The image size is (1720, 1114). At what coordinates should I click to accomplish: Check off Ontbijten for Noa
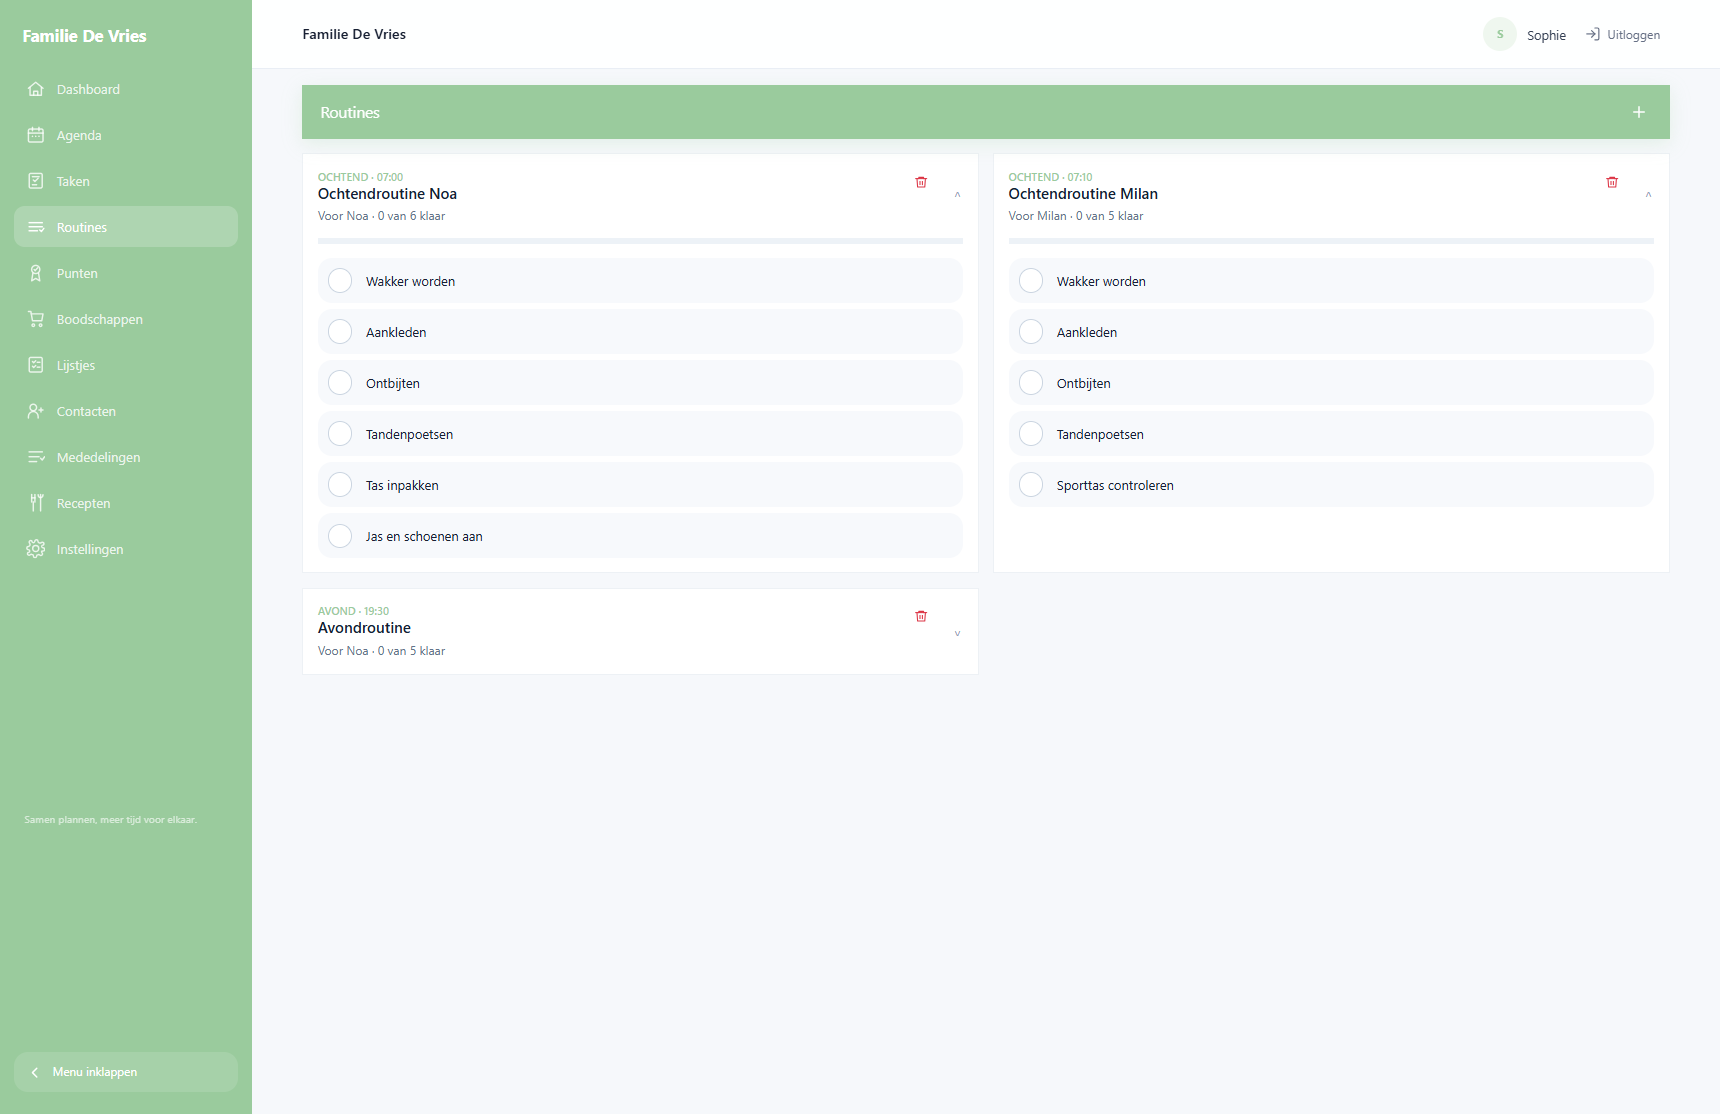pos(340,383)
